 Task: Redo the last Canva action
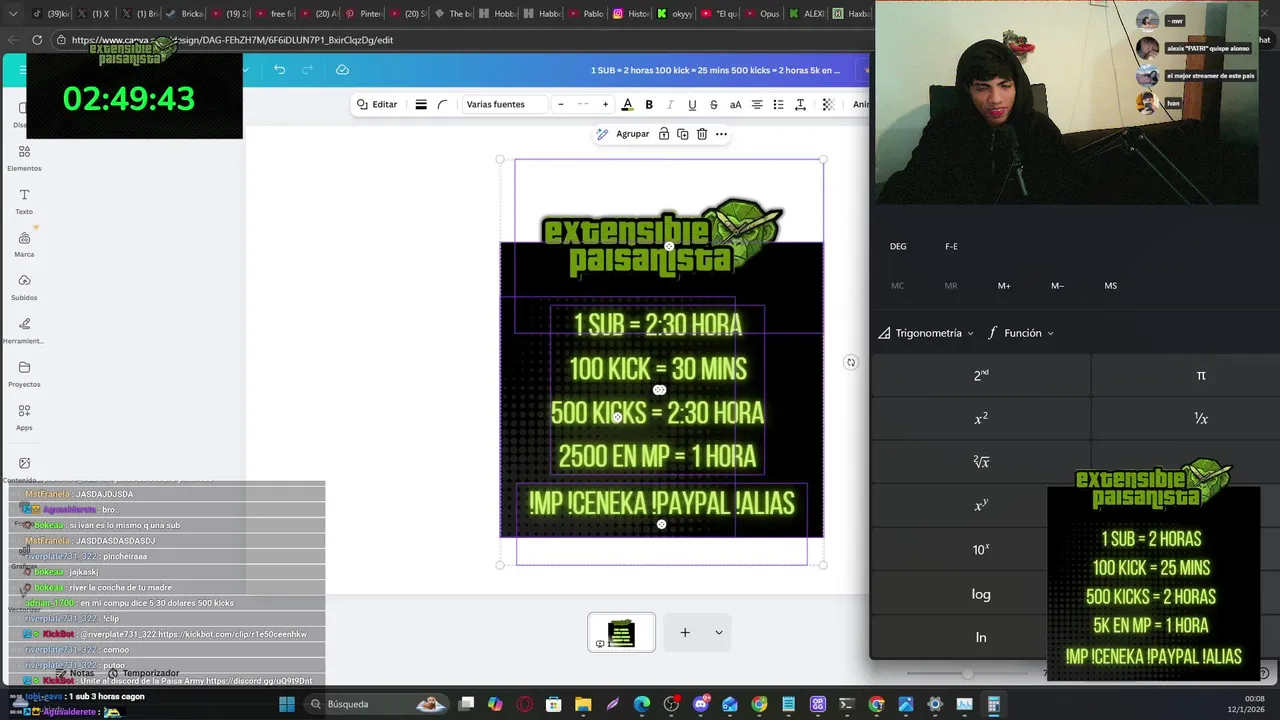[308, 70]
